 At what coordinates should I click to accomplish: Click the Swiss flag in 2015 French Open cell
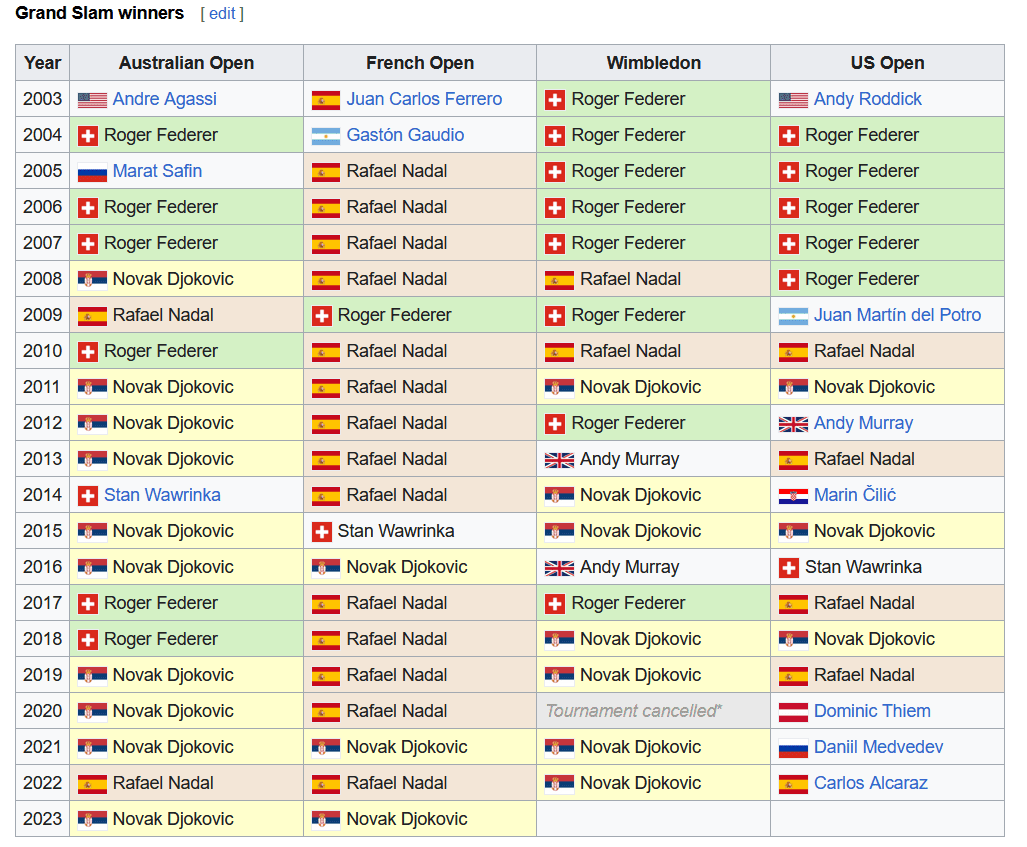click(x=322, y=533)
